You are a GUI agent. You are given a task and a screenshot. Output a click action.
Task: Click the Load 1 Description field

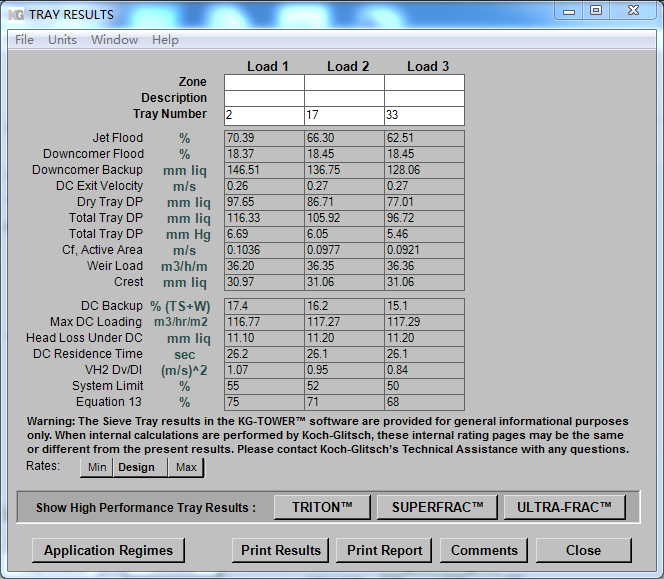click(x=264, y=98)
